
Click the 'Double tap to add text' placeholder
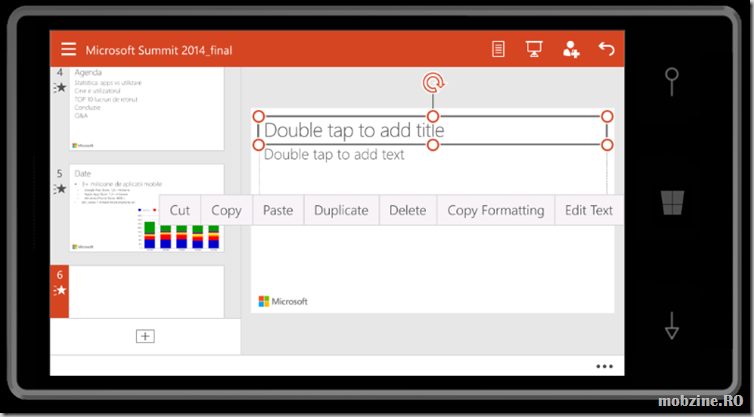pyautogui.click(x=334, y=154)
